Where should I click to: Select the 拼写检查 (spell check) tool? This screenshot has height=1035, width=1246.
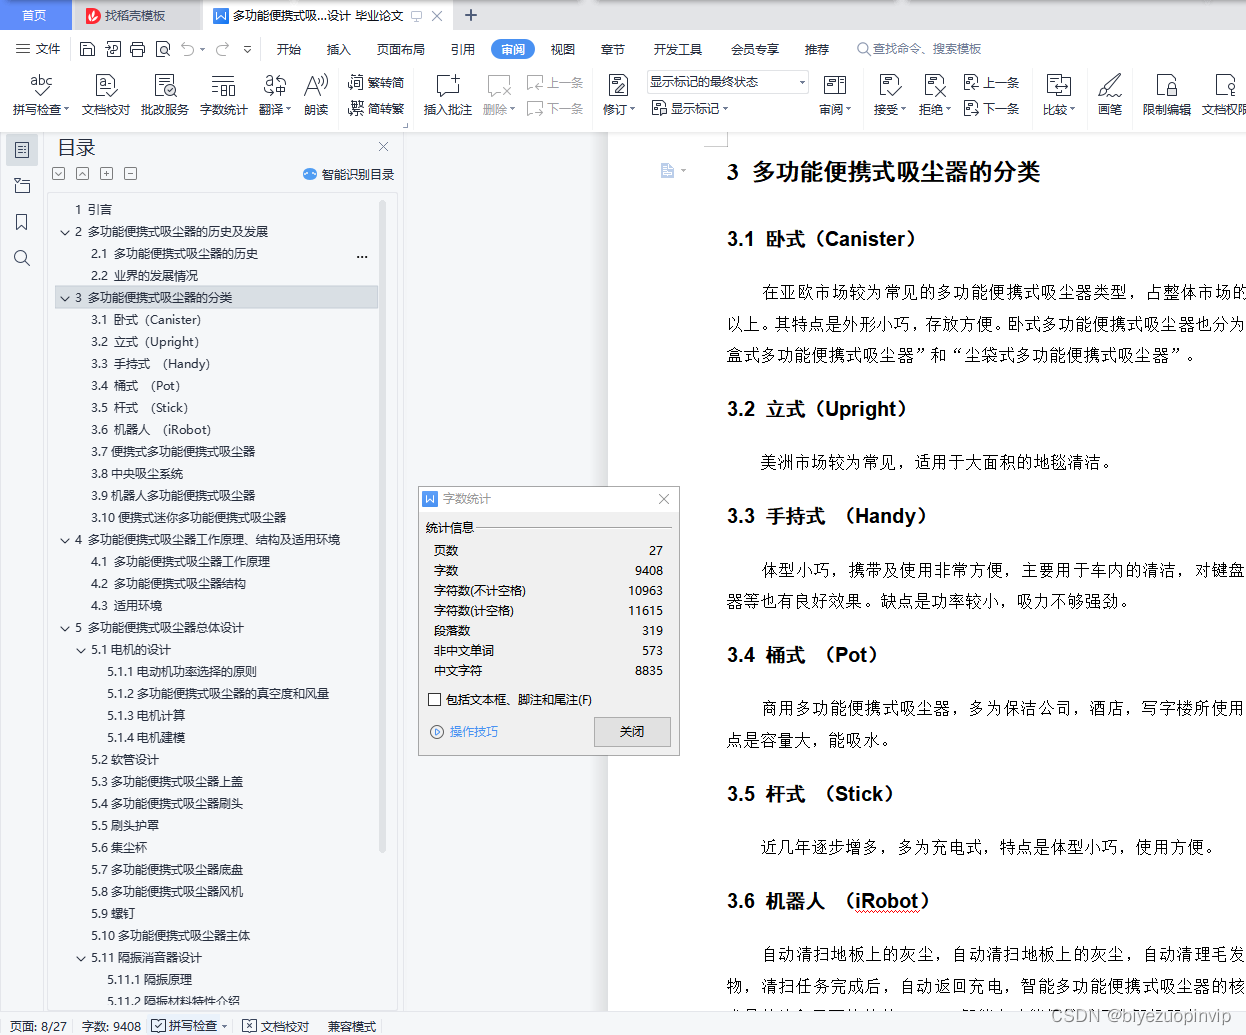pyautogui.click(x=39, y=95)
